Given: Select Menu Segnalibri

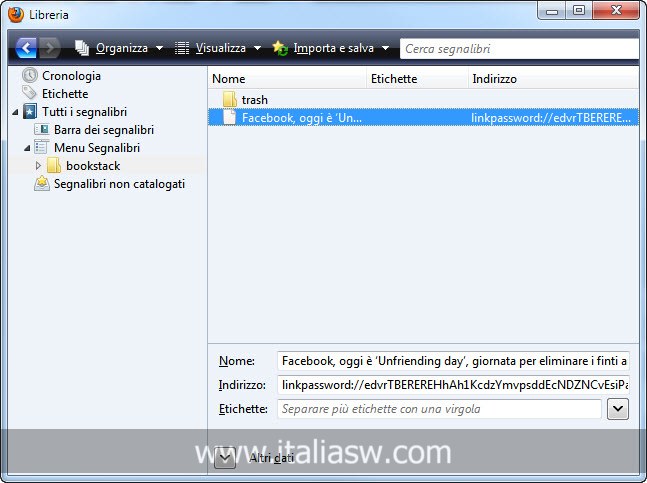Looking at the screenshot, I should tap(97, 148).
